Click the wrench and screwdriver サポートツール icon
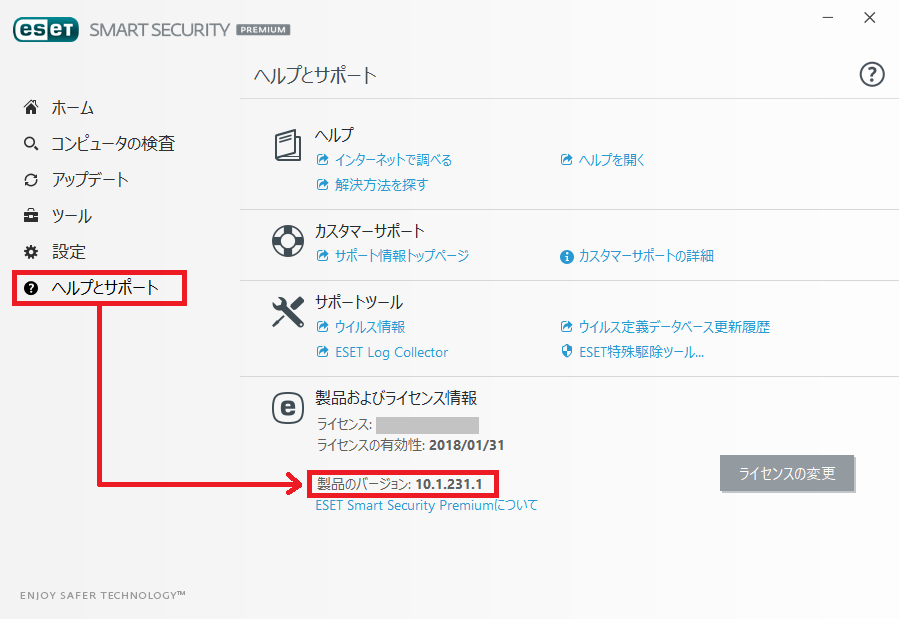The image size is (899, 619). pos(288,312)
